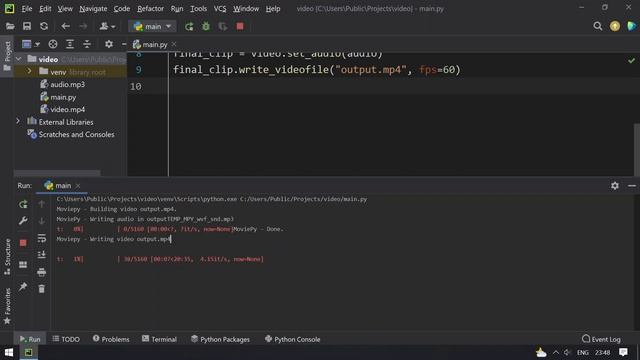The width and height of the screenshot is (640, 360).
Task: Open the Window menu
Action: 246,9
